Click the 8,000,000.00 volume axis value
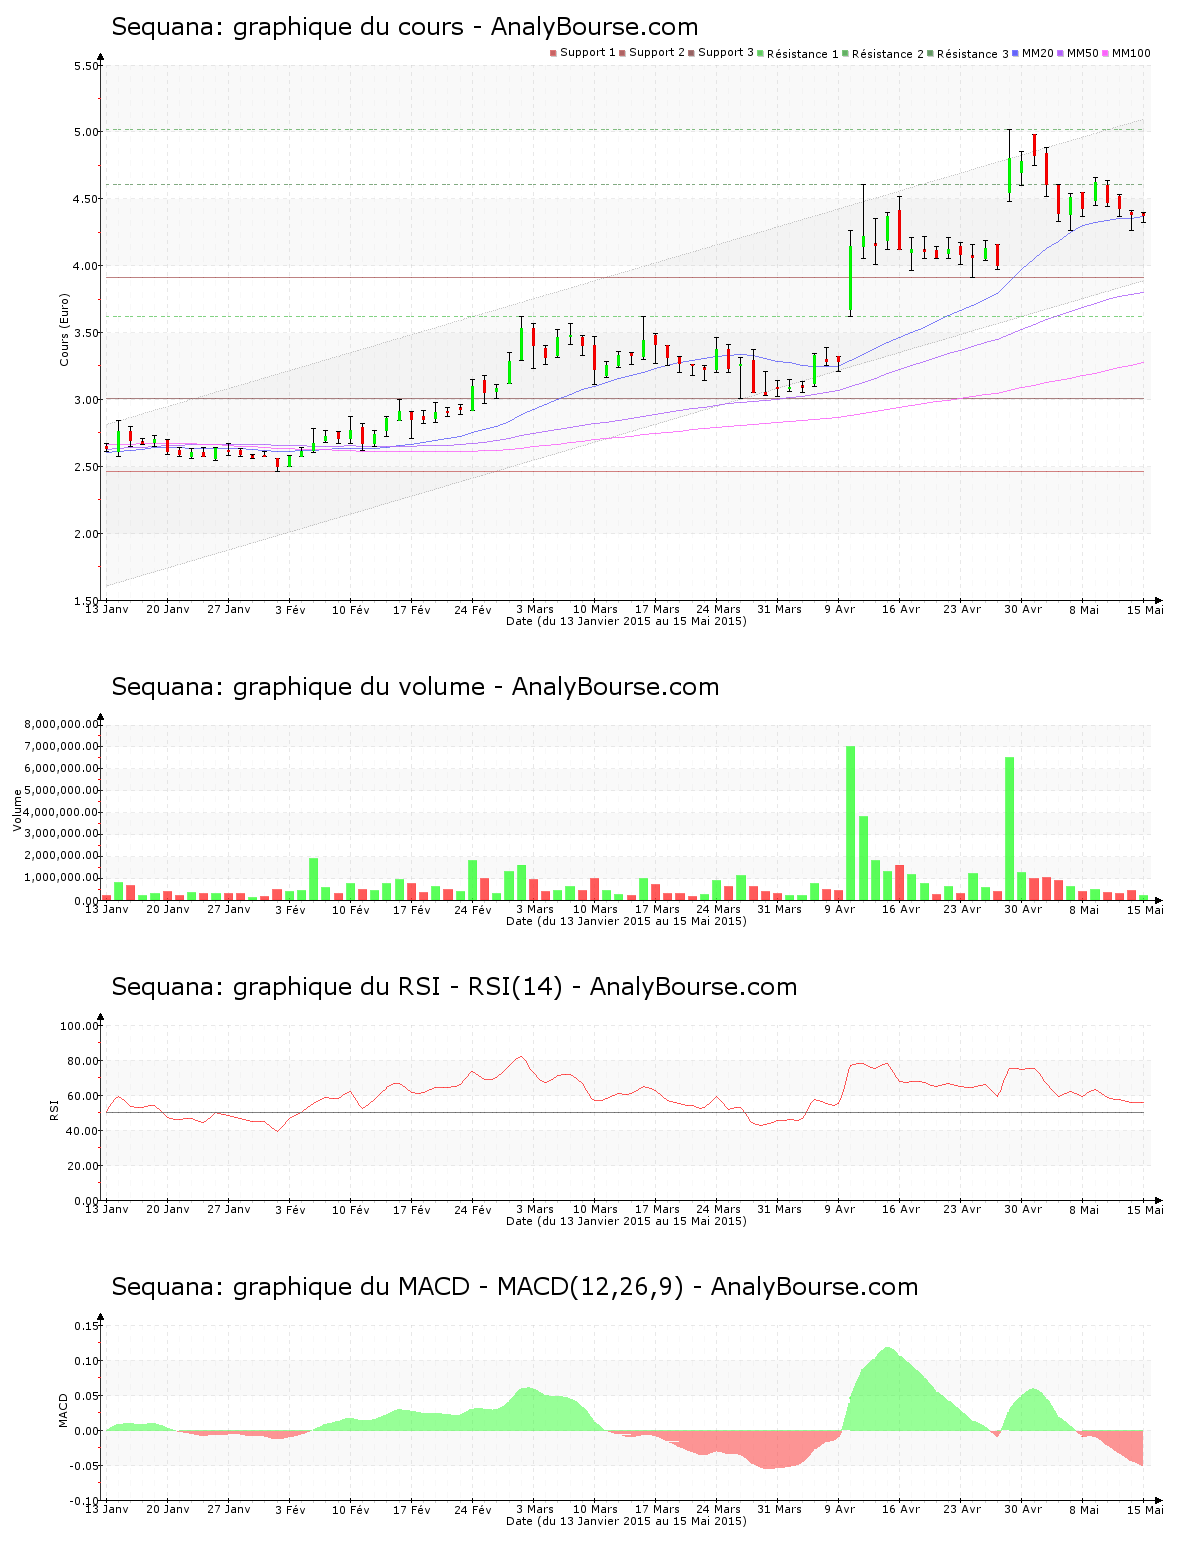Screen dimensions: 1200x1550 (x=61, y=725)
